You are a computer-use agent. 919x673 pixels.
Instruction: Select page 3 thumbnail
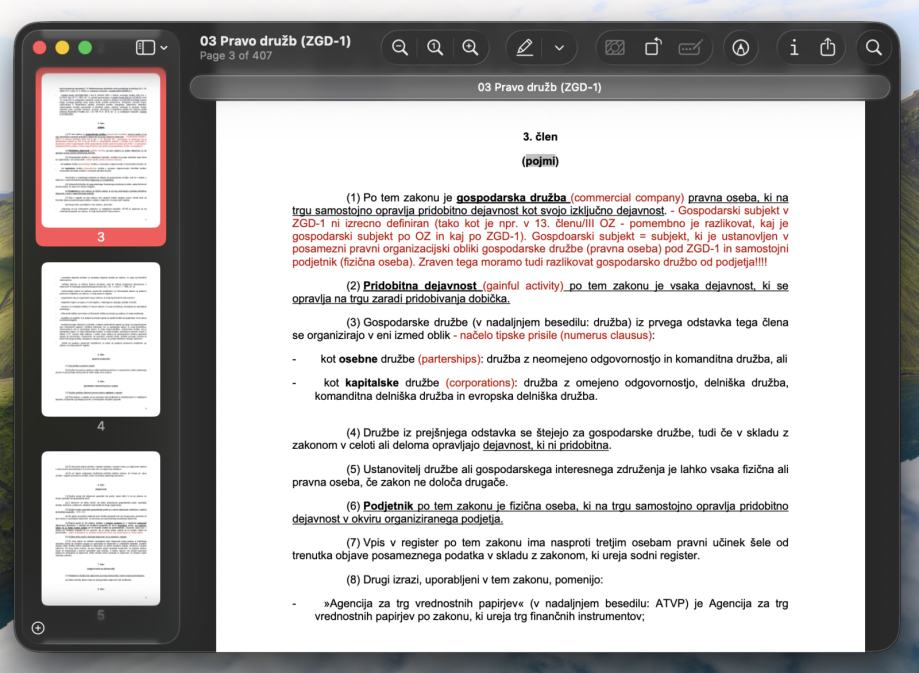click(101, 149)
